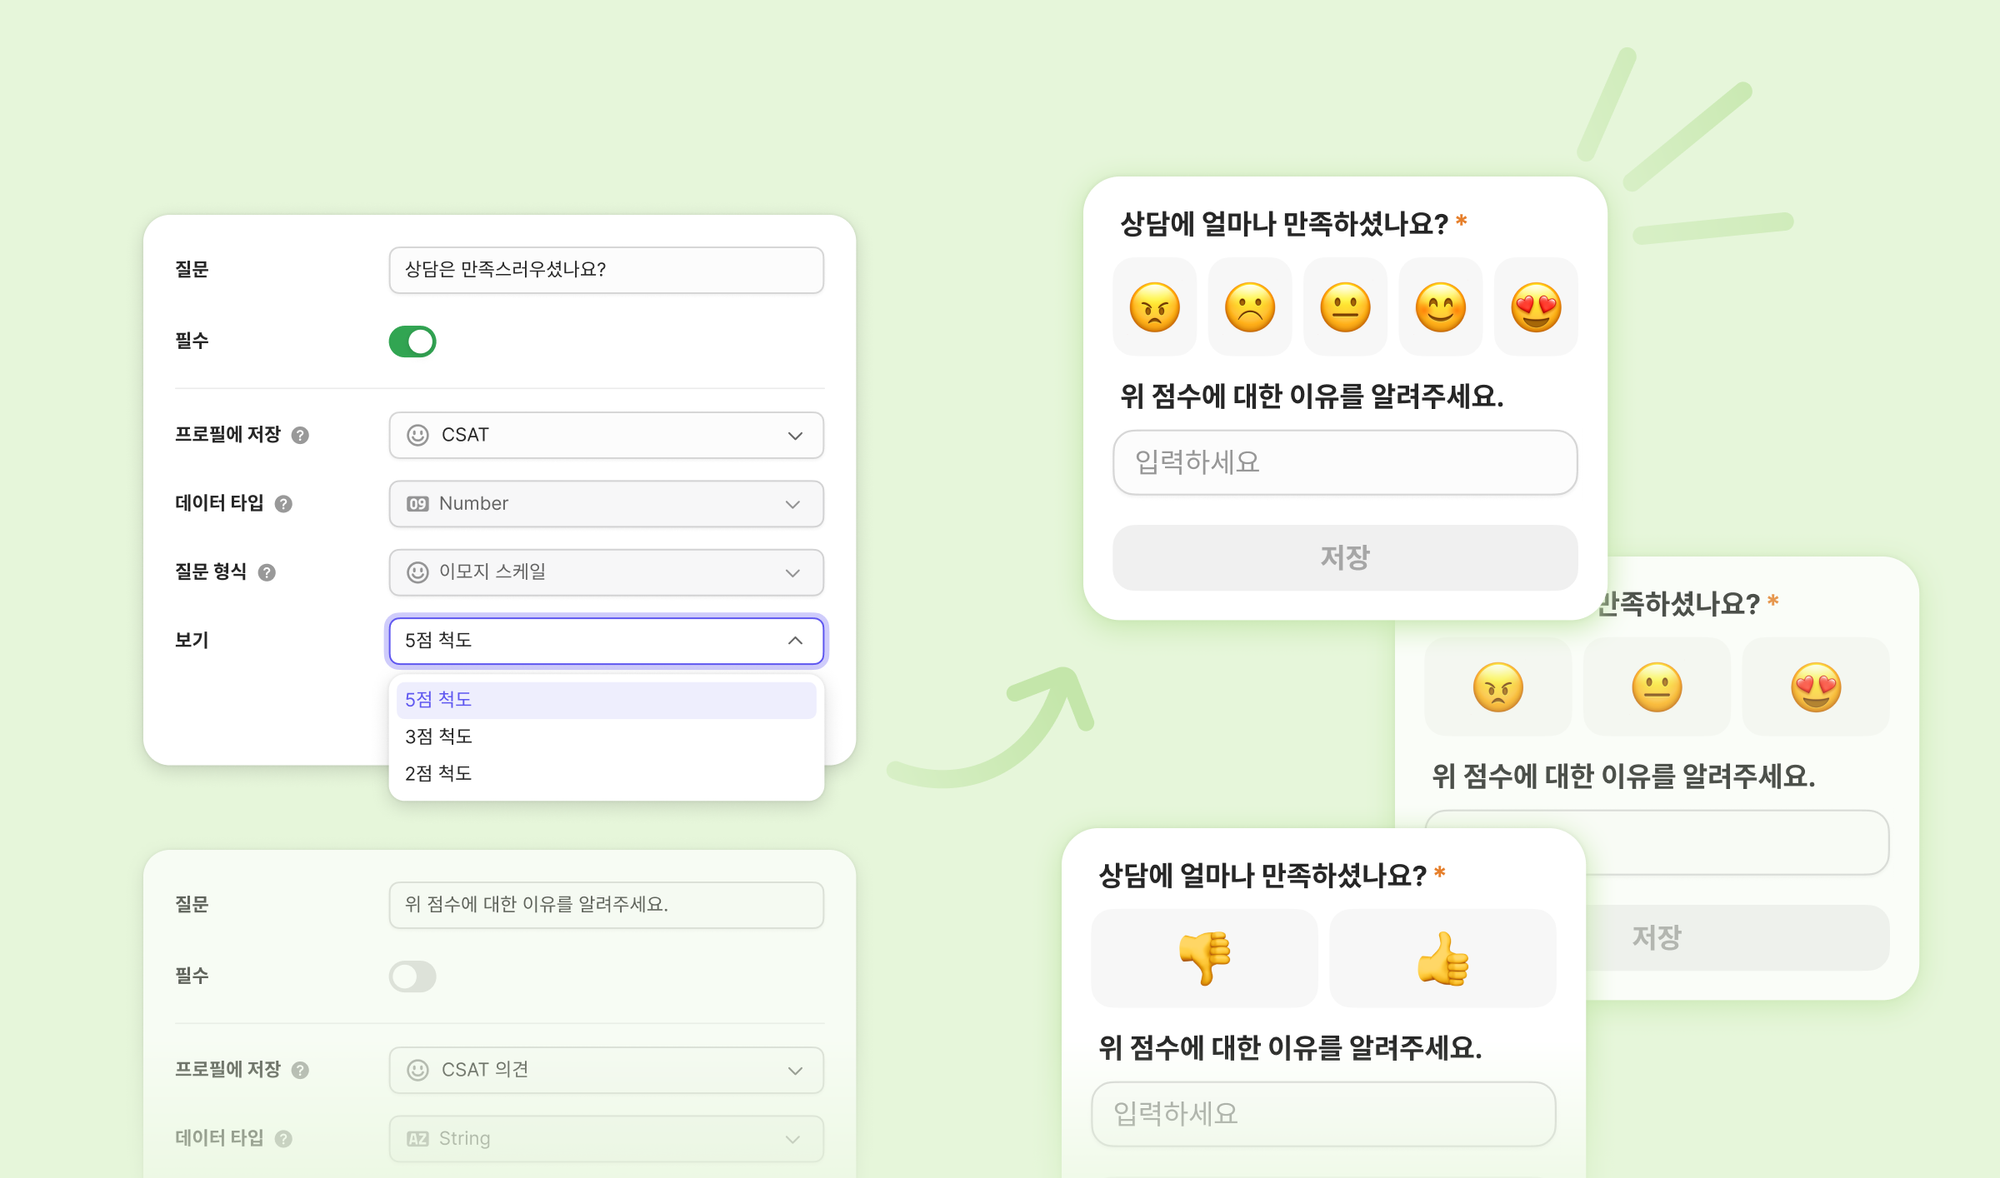
Task: Open the CSAT profile dropdown
Action: [606, 435]
